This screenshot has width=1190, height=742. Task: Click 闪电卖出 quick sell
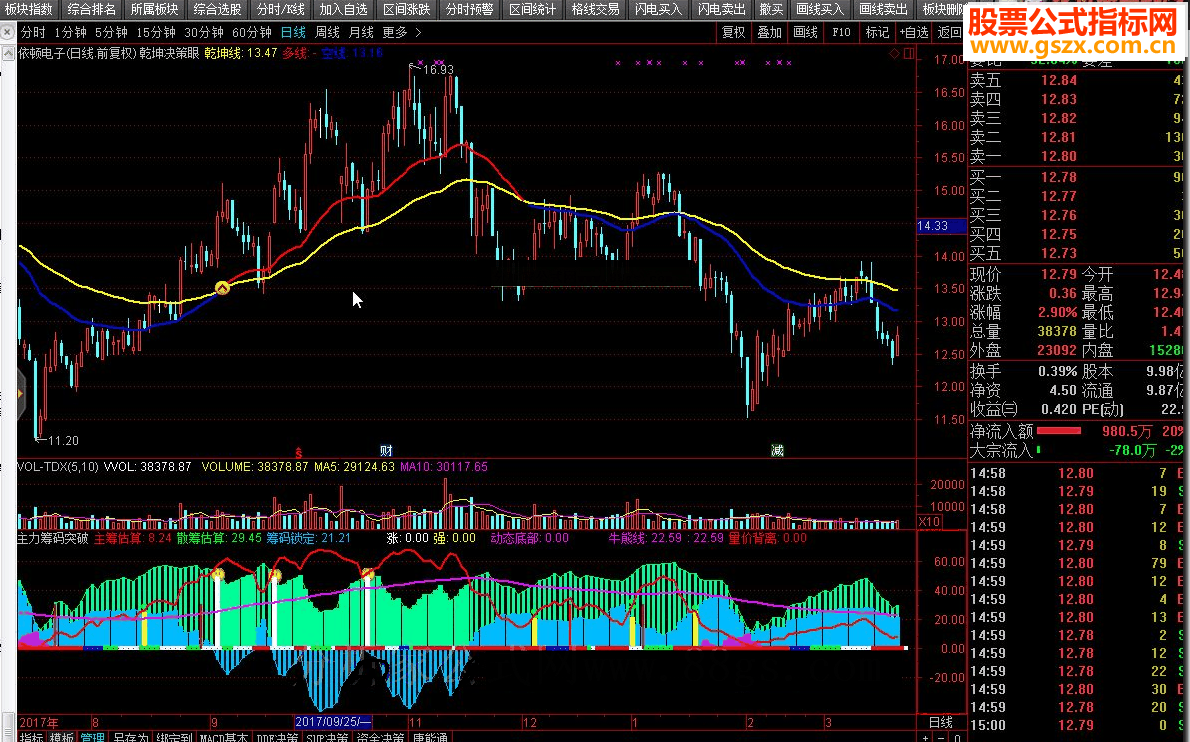(721, 10)
